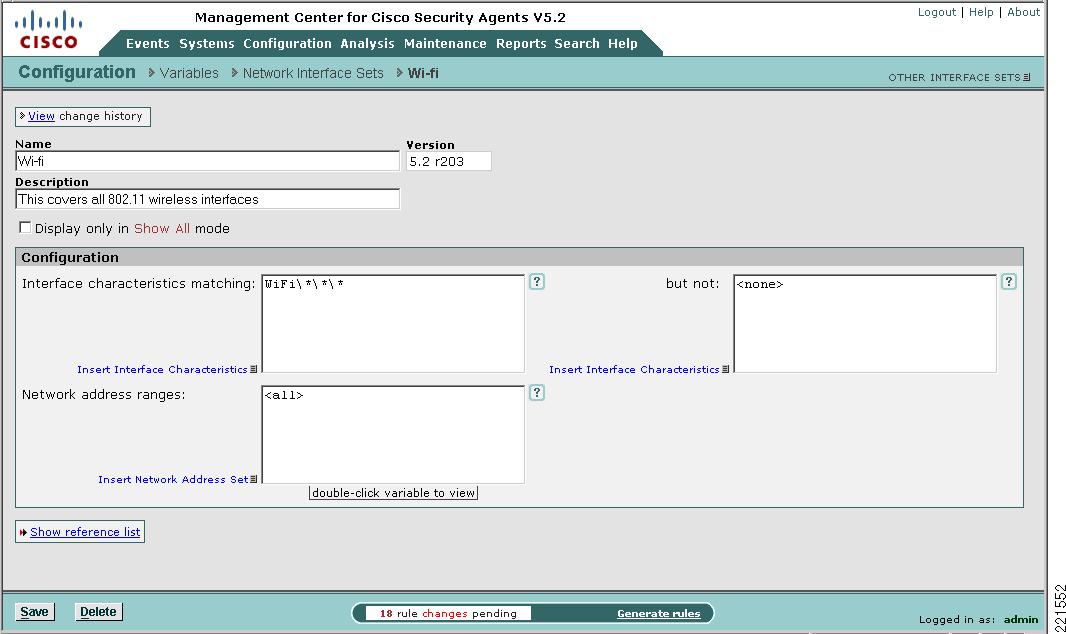Open the Analysis menu
This screenshot has width=1066, height=634.
click(x=367, y=43)
